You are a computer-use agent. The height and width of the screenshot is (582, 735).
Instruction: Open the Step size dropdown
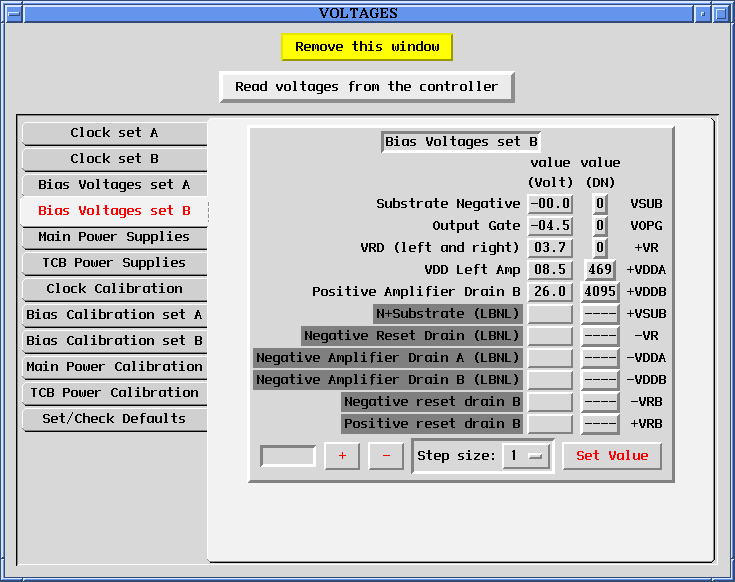526,456
